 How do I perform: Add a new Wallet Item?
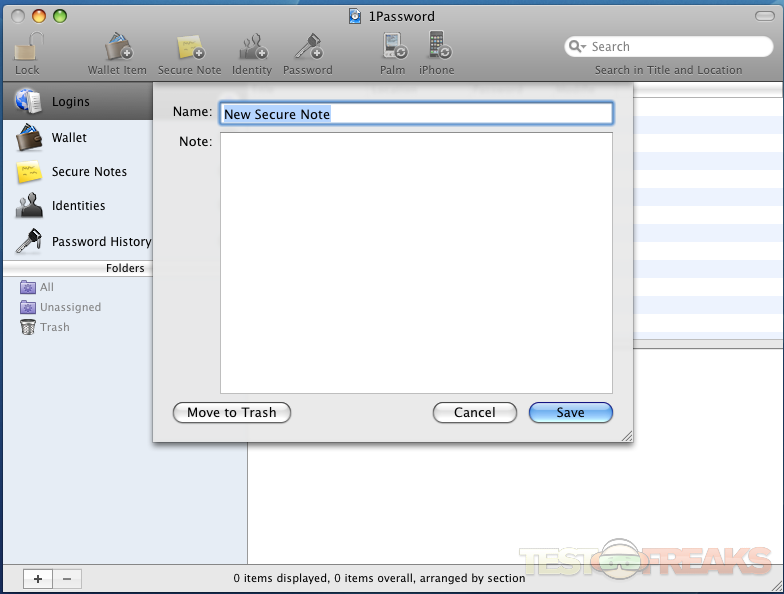(x=118, y=47)
